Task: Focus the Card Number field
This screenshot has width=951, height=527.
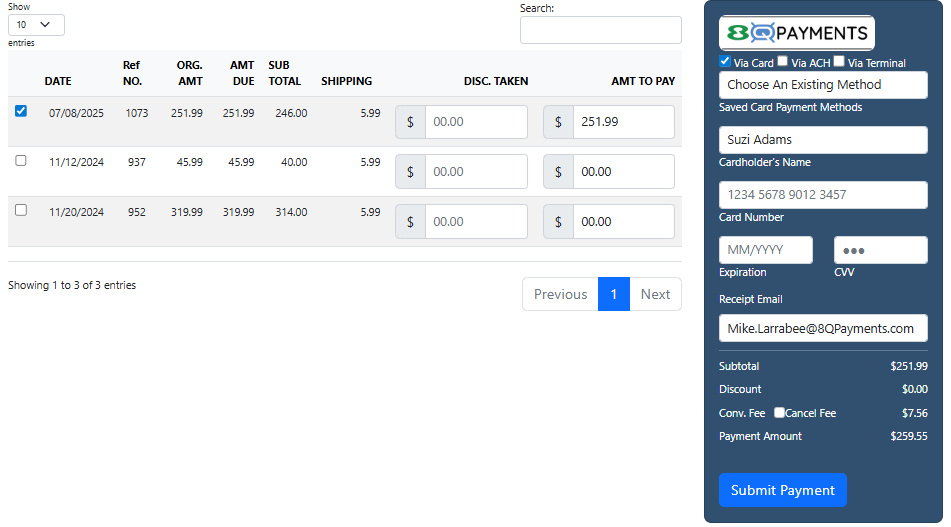Action: (x=823, y=195)
